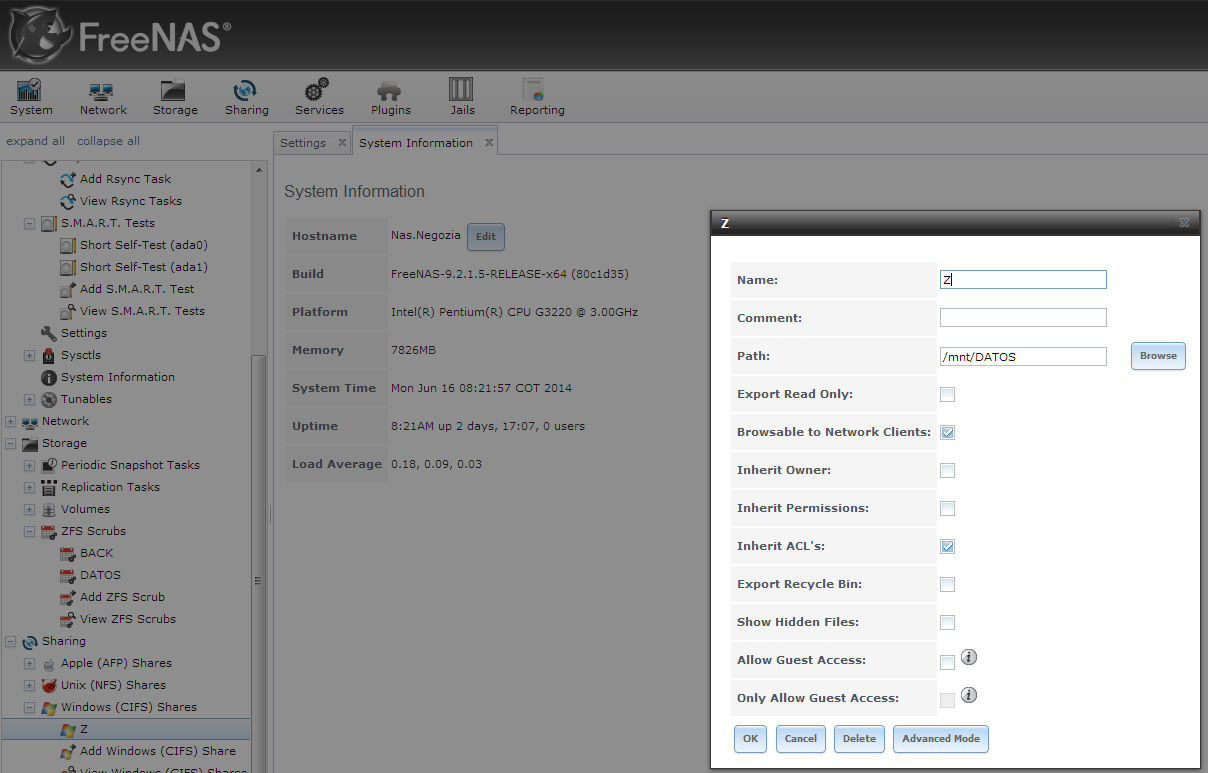Click Cancel in the Z dialog
Viewport: 1208px width, 773px height.
coord(801,739)
